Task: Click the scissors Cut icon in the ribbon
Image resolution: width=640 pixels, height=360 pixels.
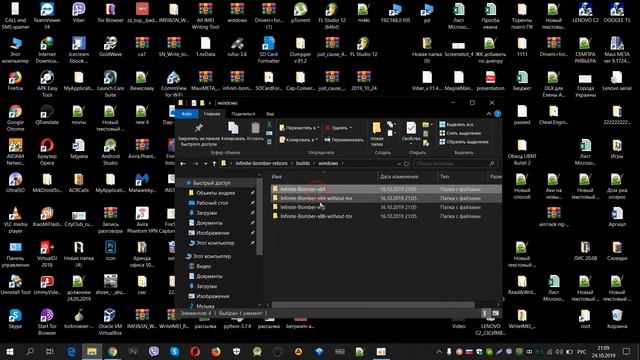Action: coord(269,124)
